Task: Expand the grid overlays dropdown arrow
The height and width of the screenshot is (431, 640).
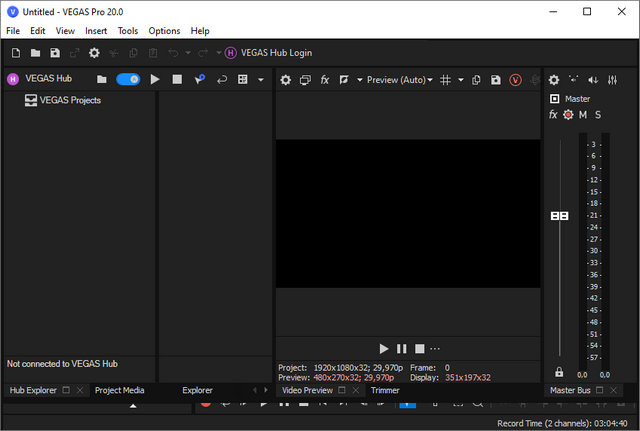Action: pos(461,80)
